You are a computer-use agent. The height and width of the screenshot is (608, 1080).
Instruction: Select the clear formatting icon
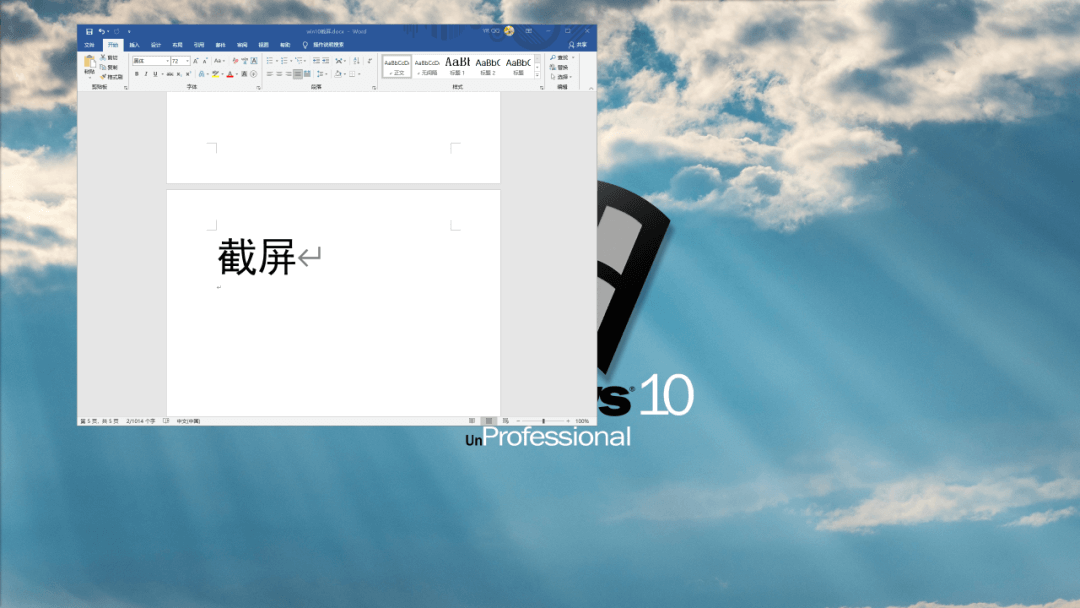tap(235, 60)
